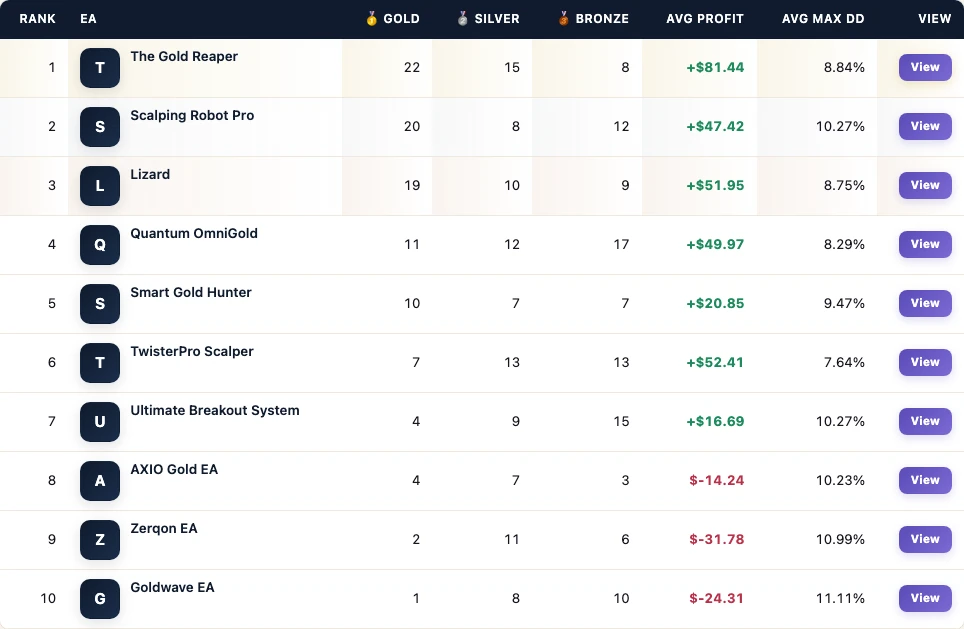Image resolution: width=964 pixels, height=629 pixels.
Task: Select 'Scalping Robot Pro' name text
Action: (192, 116)
